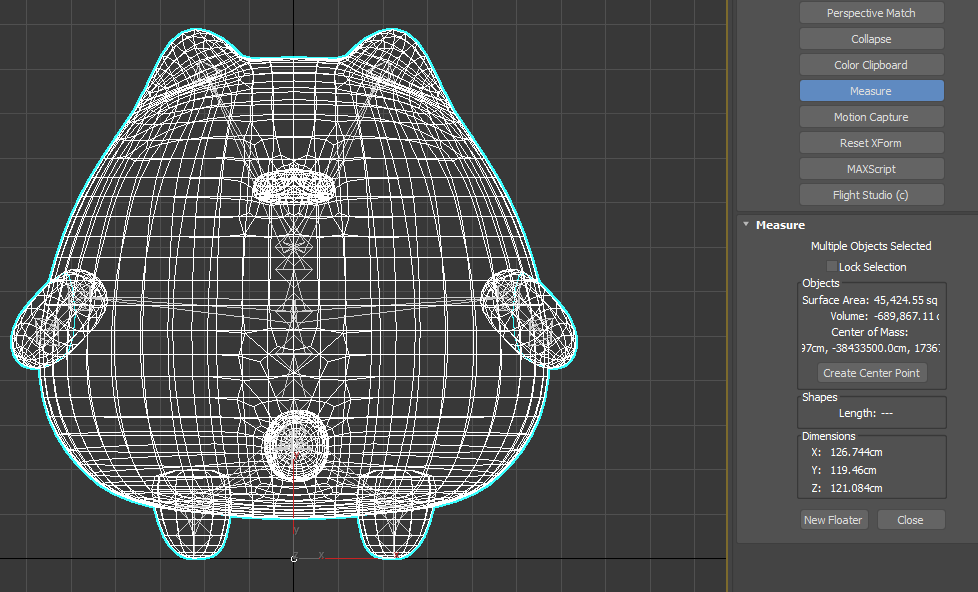This screenshot has width=978, height=592.
Task: Close the Measure utility panel
Action: point(911,520)
